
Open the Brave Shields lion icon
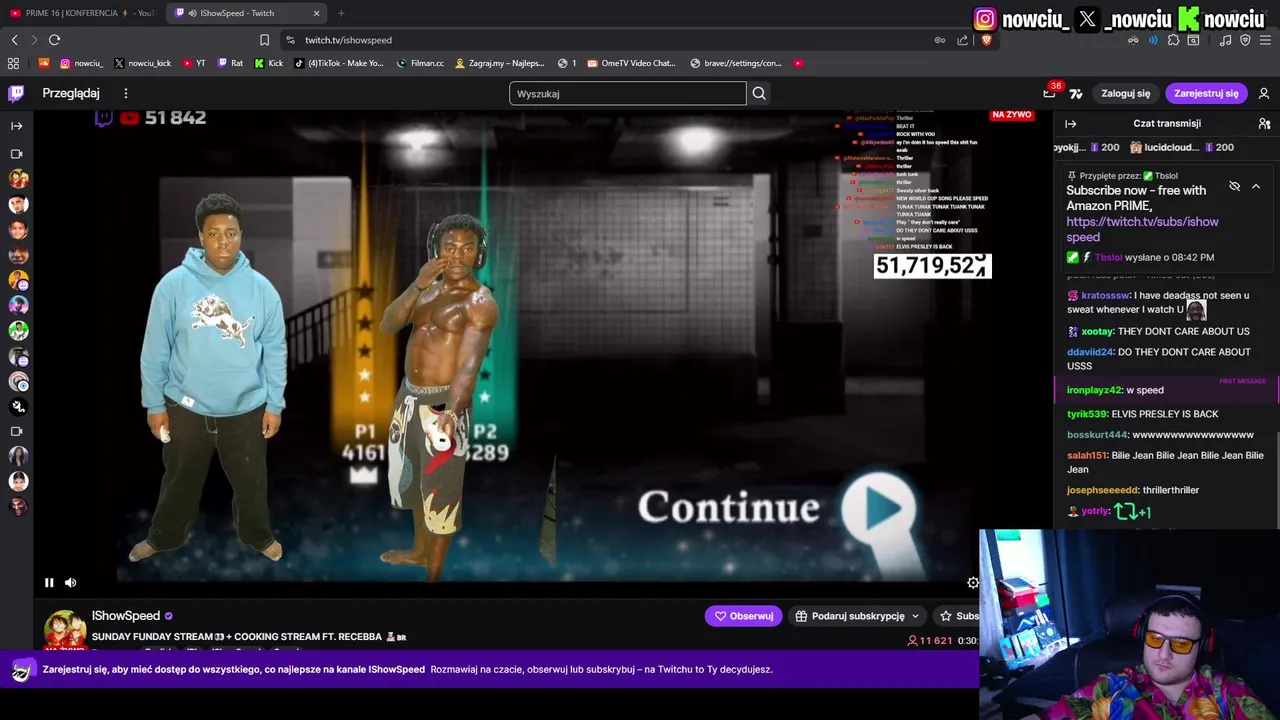coord(986,40)
